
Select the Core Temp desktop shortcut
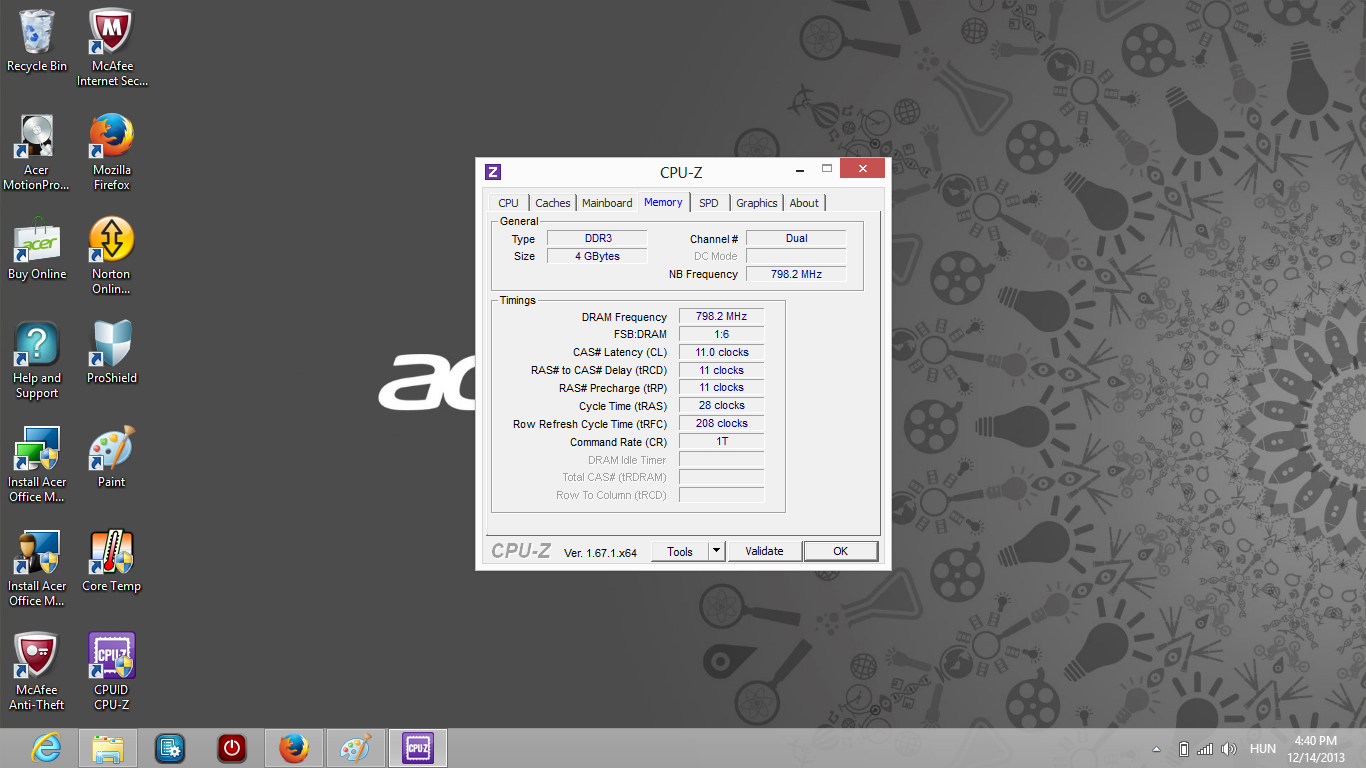point(112,561)
